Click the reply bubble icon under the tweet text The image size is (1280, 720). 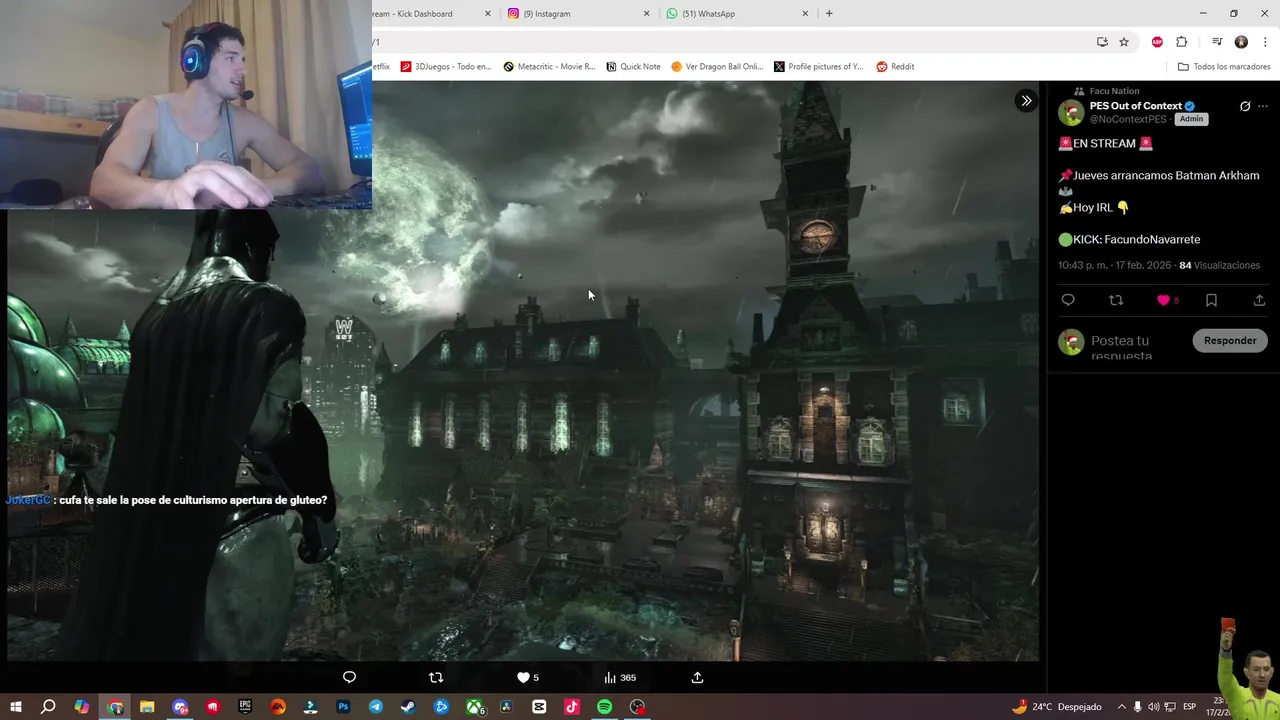1068,300
